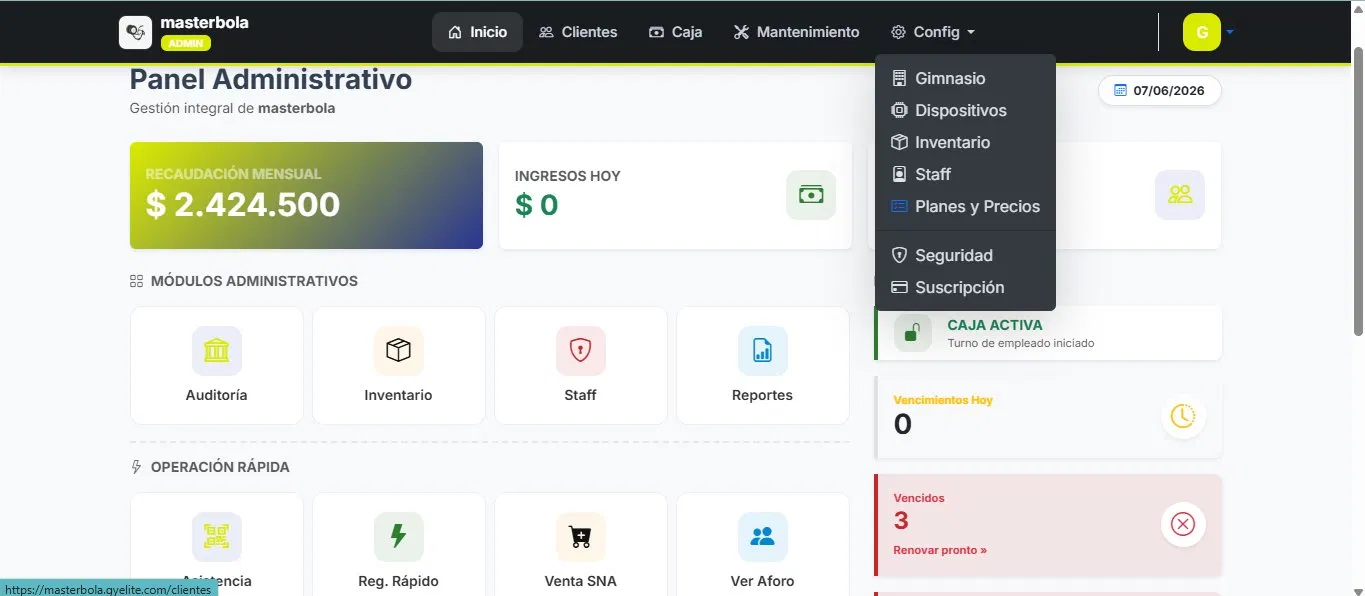Open the Reportes module icon
This screenshot has height=596, width=1365.
coord(762,351)
